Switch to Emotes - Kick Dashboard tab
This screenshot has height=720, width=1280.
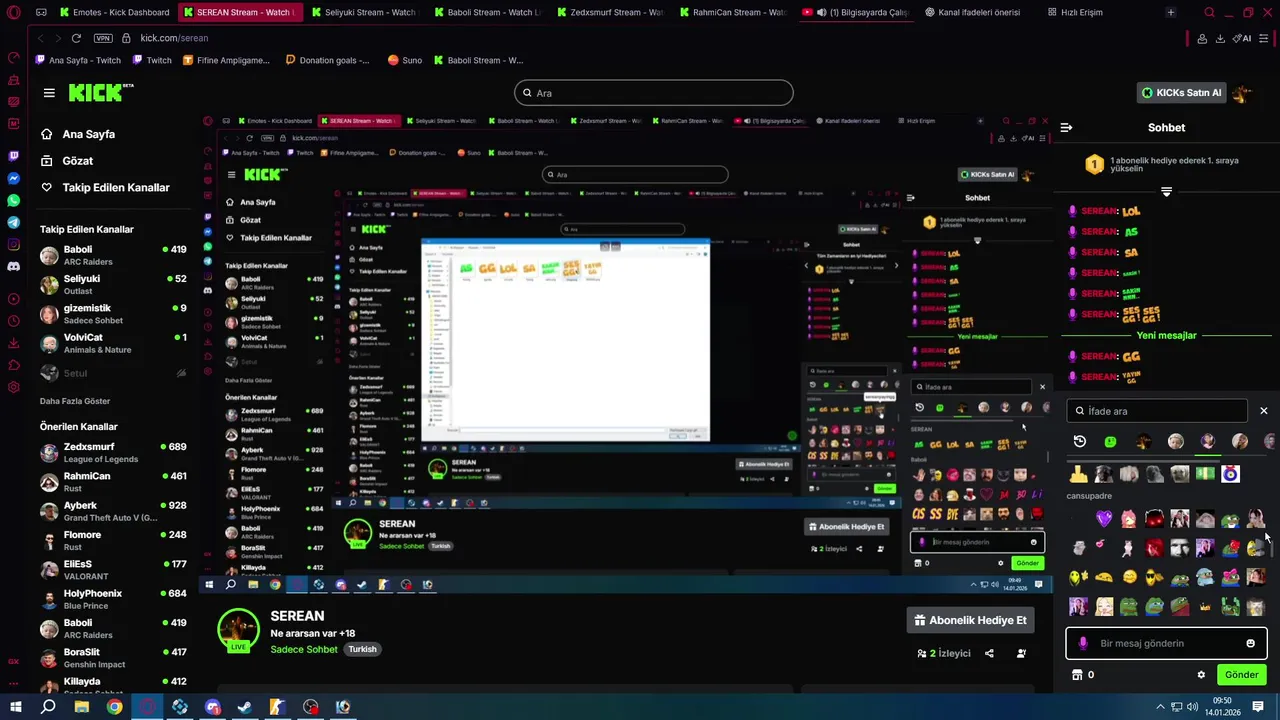(114, 12)
